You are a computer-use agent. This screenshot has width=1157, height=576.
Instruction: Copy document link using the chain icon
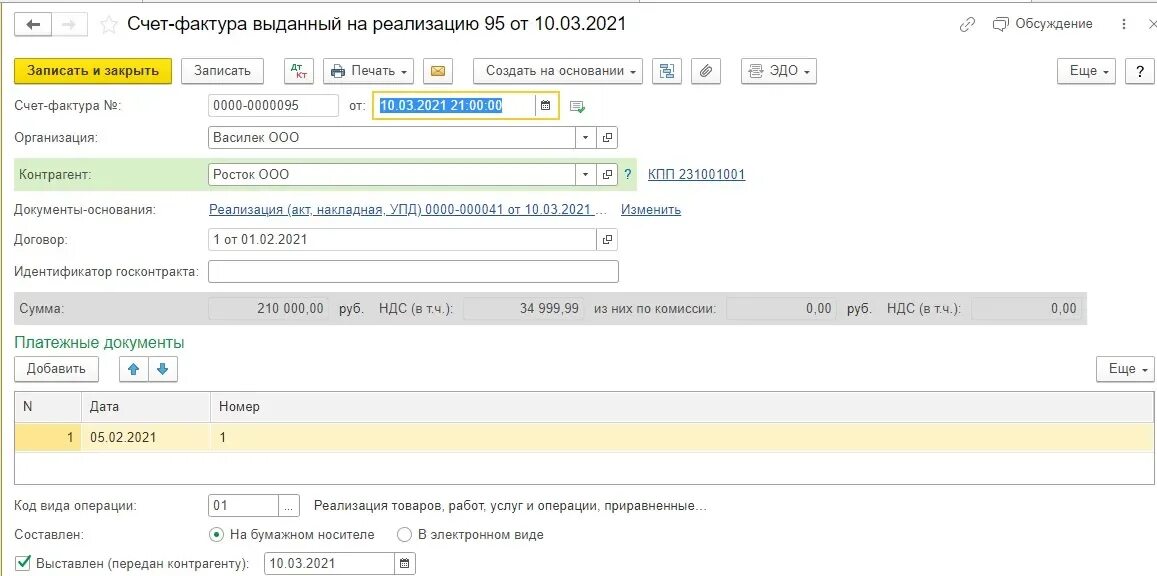click(x=966, y=23)
